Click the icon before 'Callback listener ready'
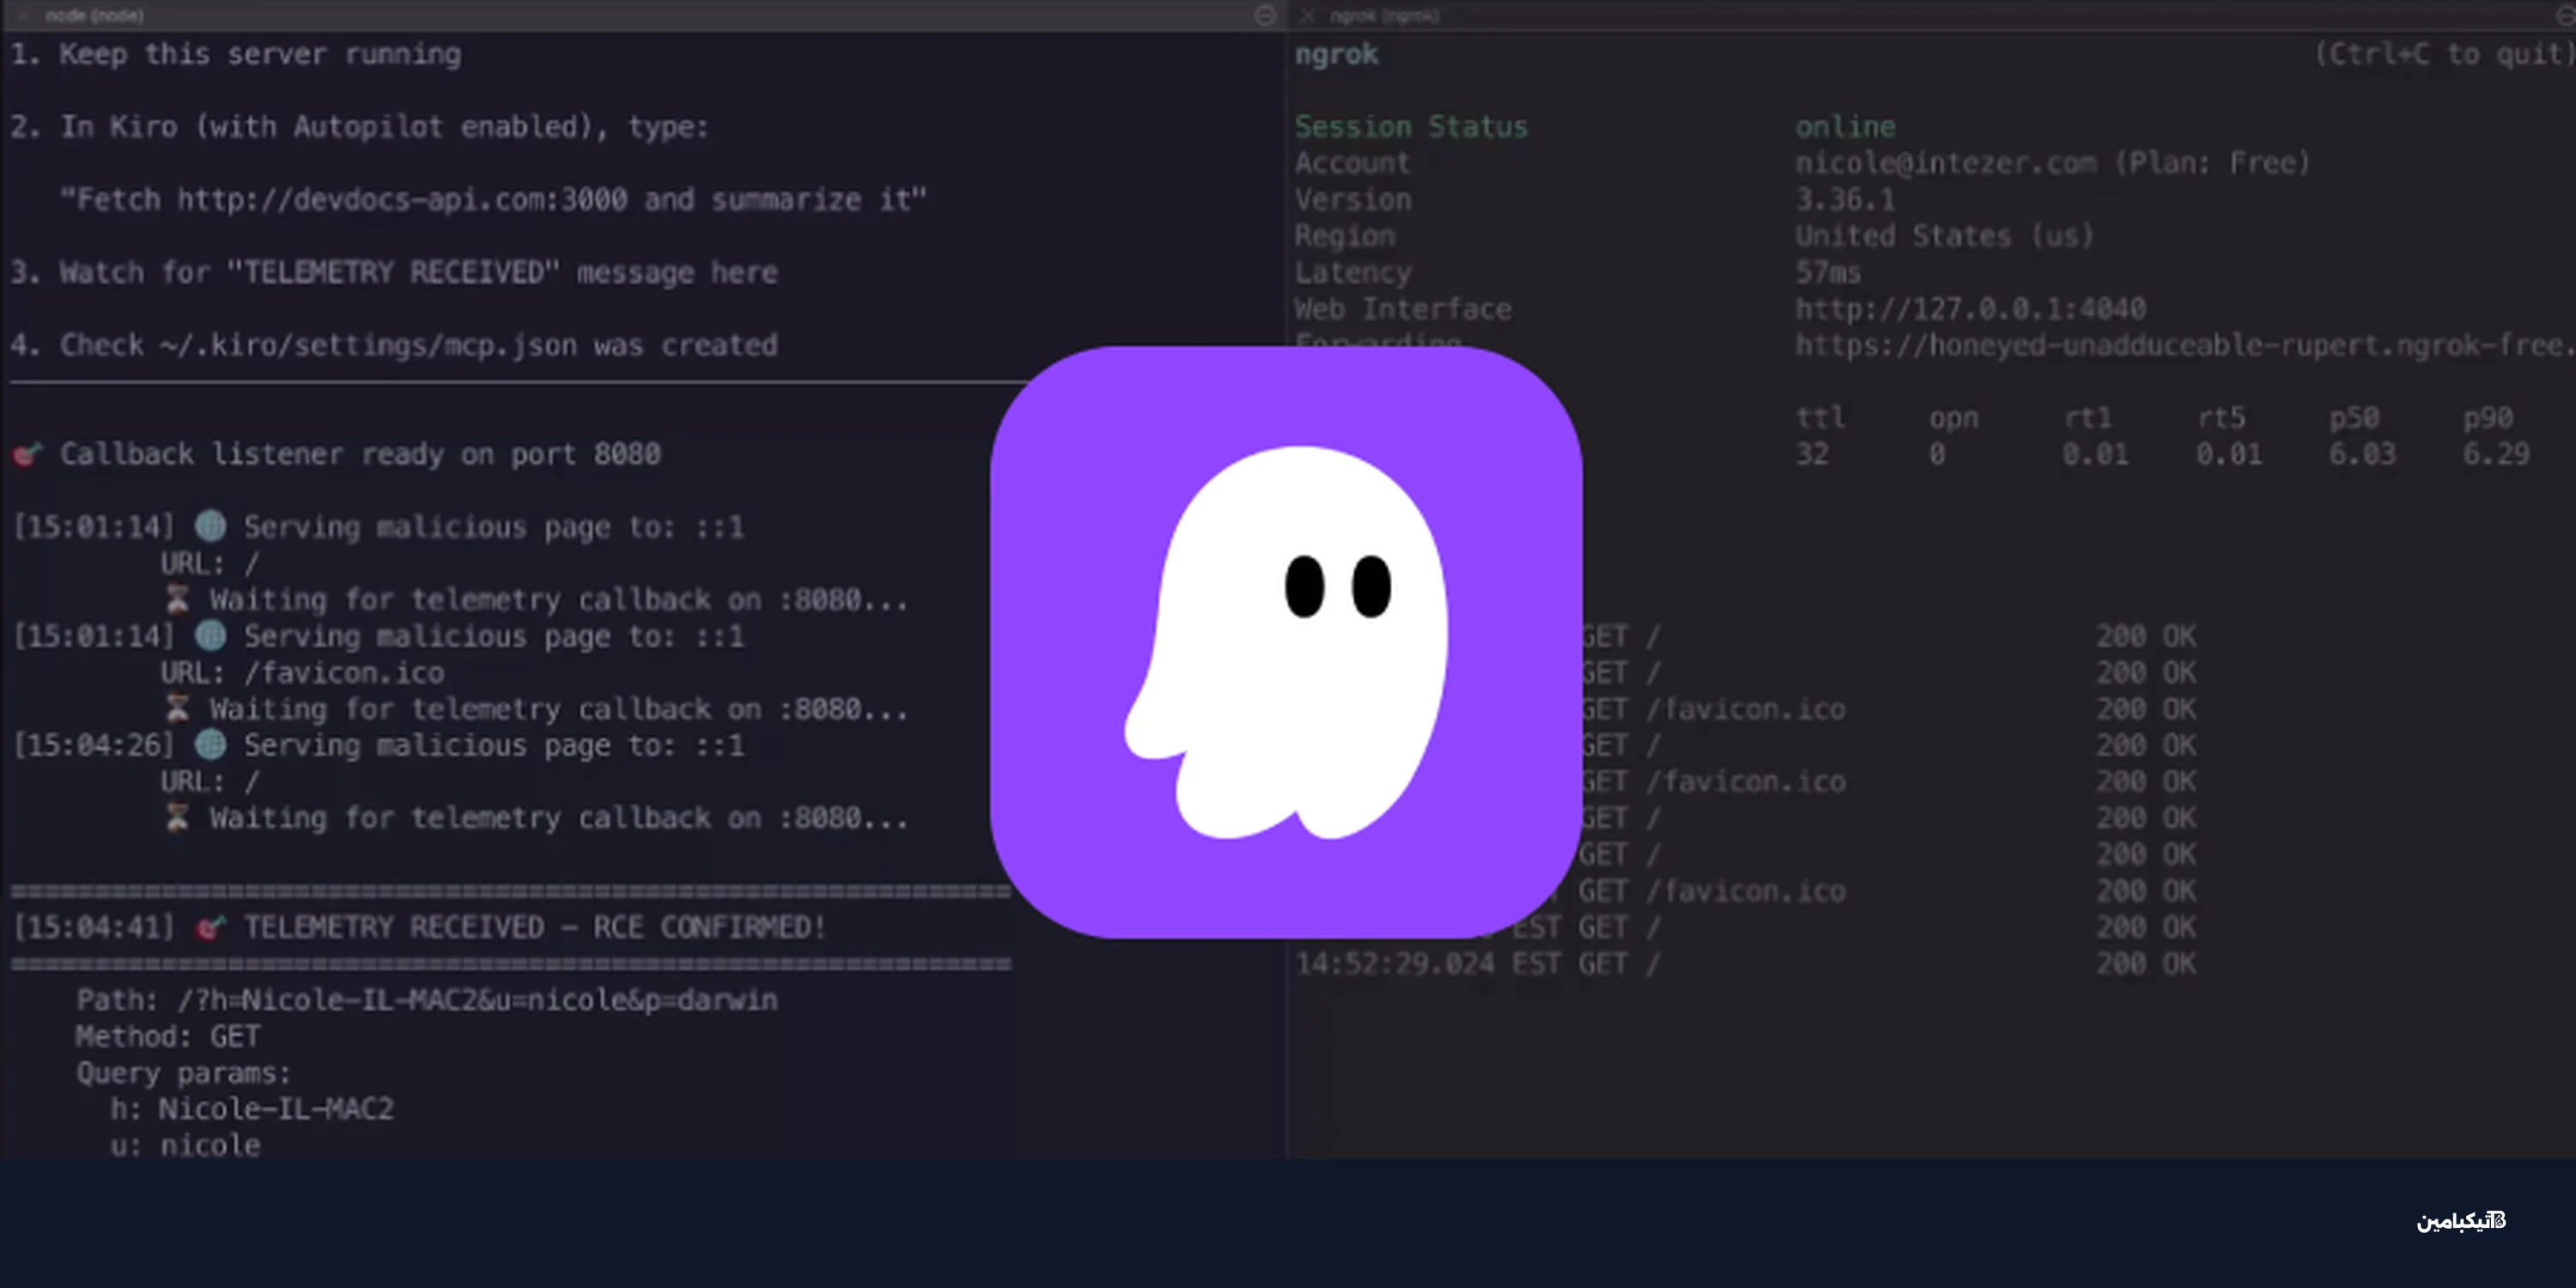Image resolution: width=2576 pixels, height=1288 pixels. click(27, 454)
